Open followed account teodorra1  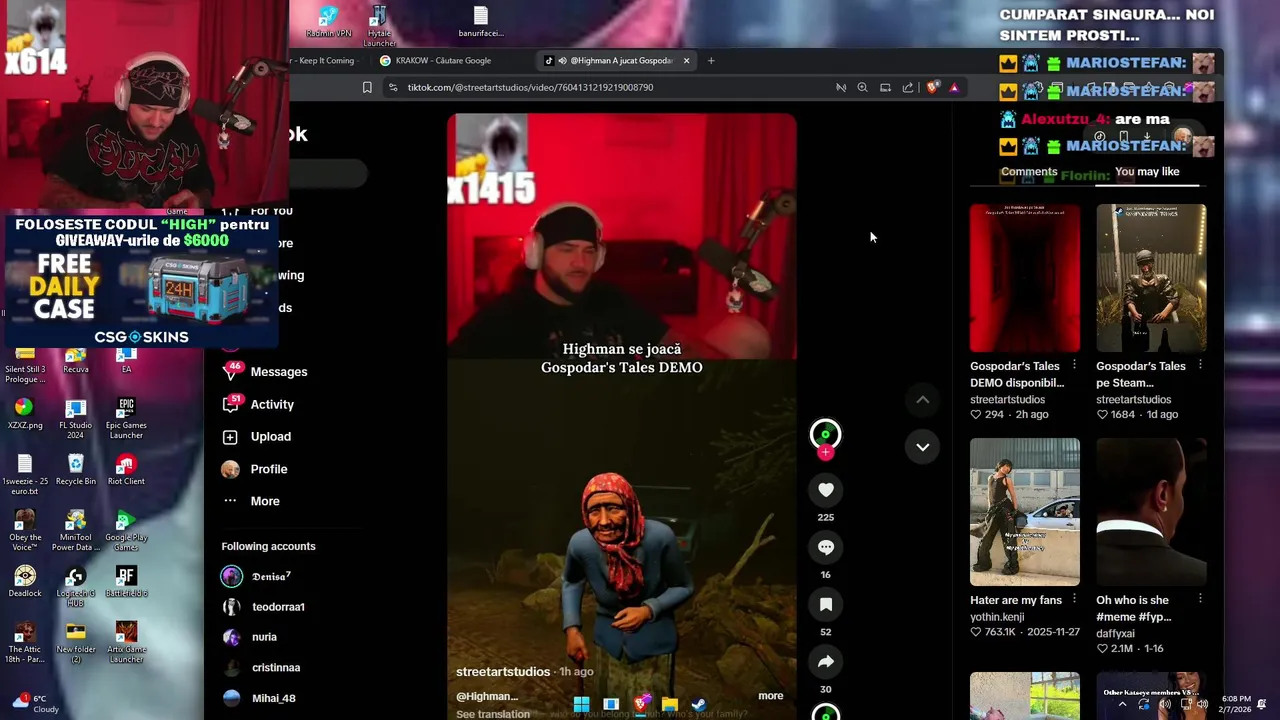click(x=264, y=607)
